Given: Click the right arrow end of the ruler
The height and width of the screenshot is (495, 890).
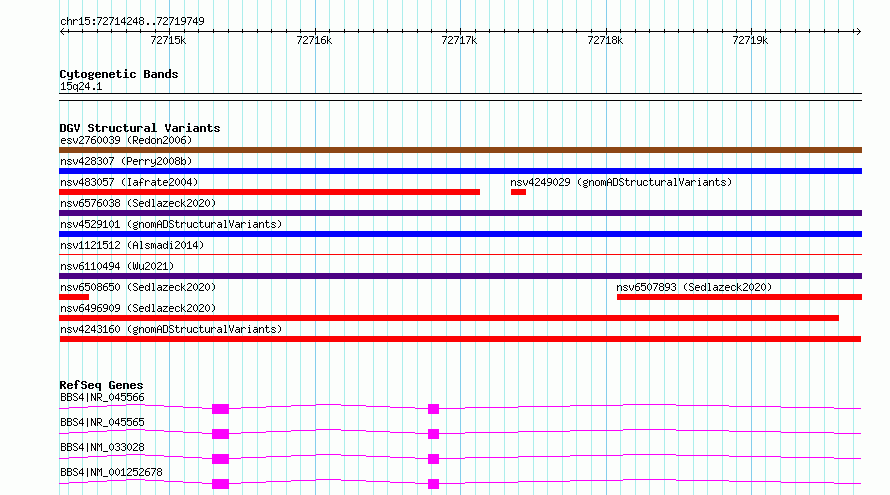Looking at the screenshot, I should pyautogui.click(x=858, y=31).
